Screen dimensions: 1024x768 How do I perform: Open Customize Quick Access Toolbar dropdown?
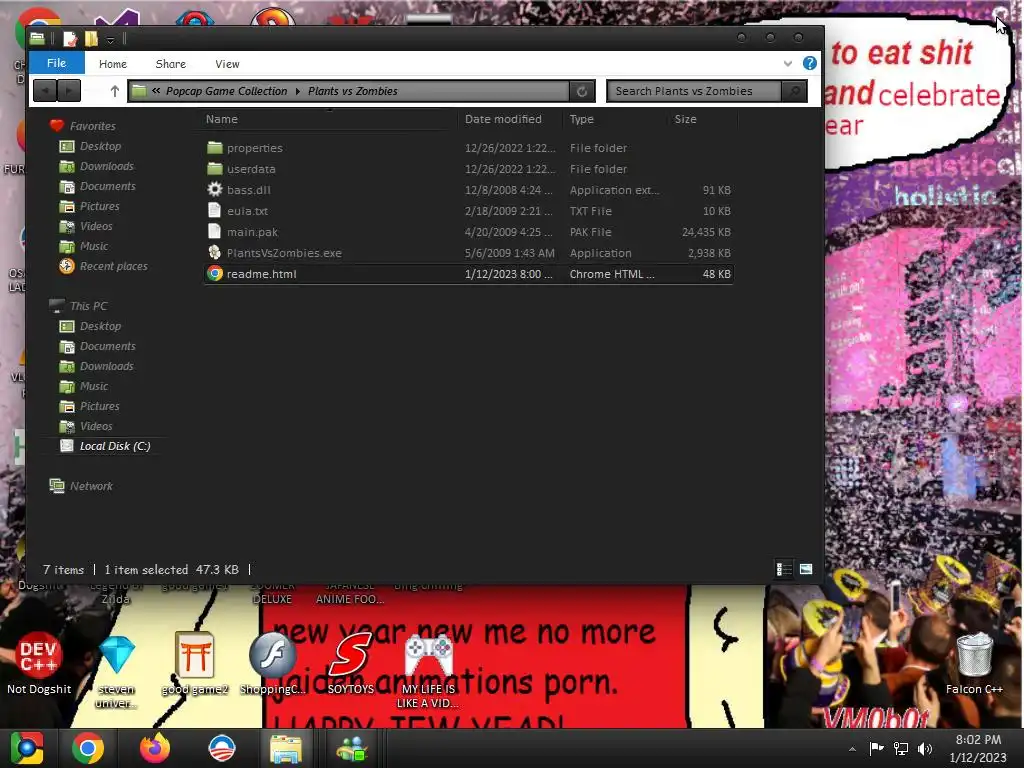click(x=110, y=40)
